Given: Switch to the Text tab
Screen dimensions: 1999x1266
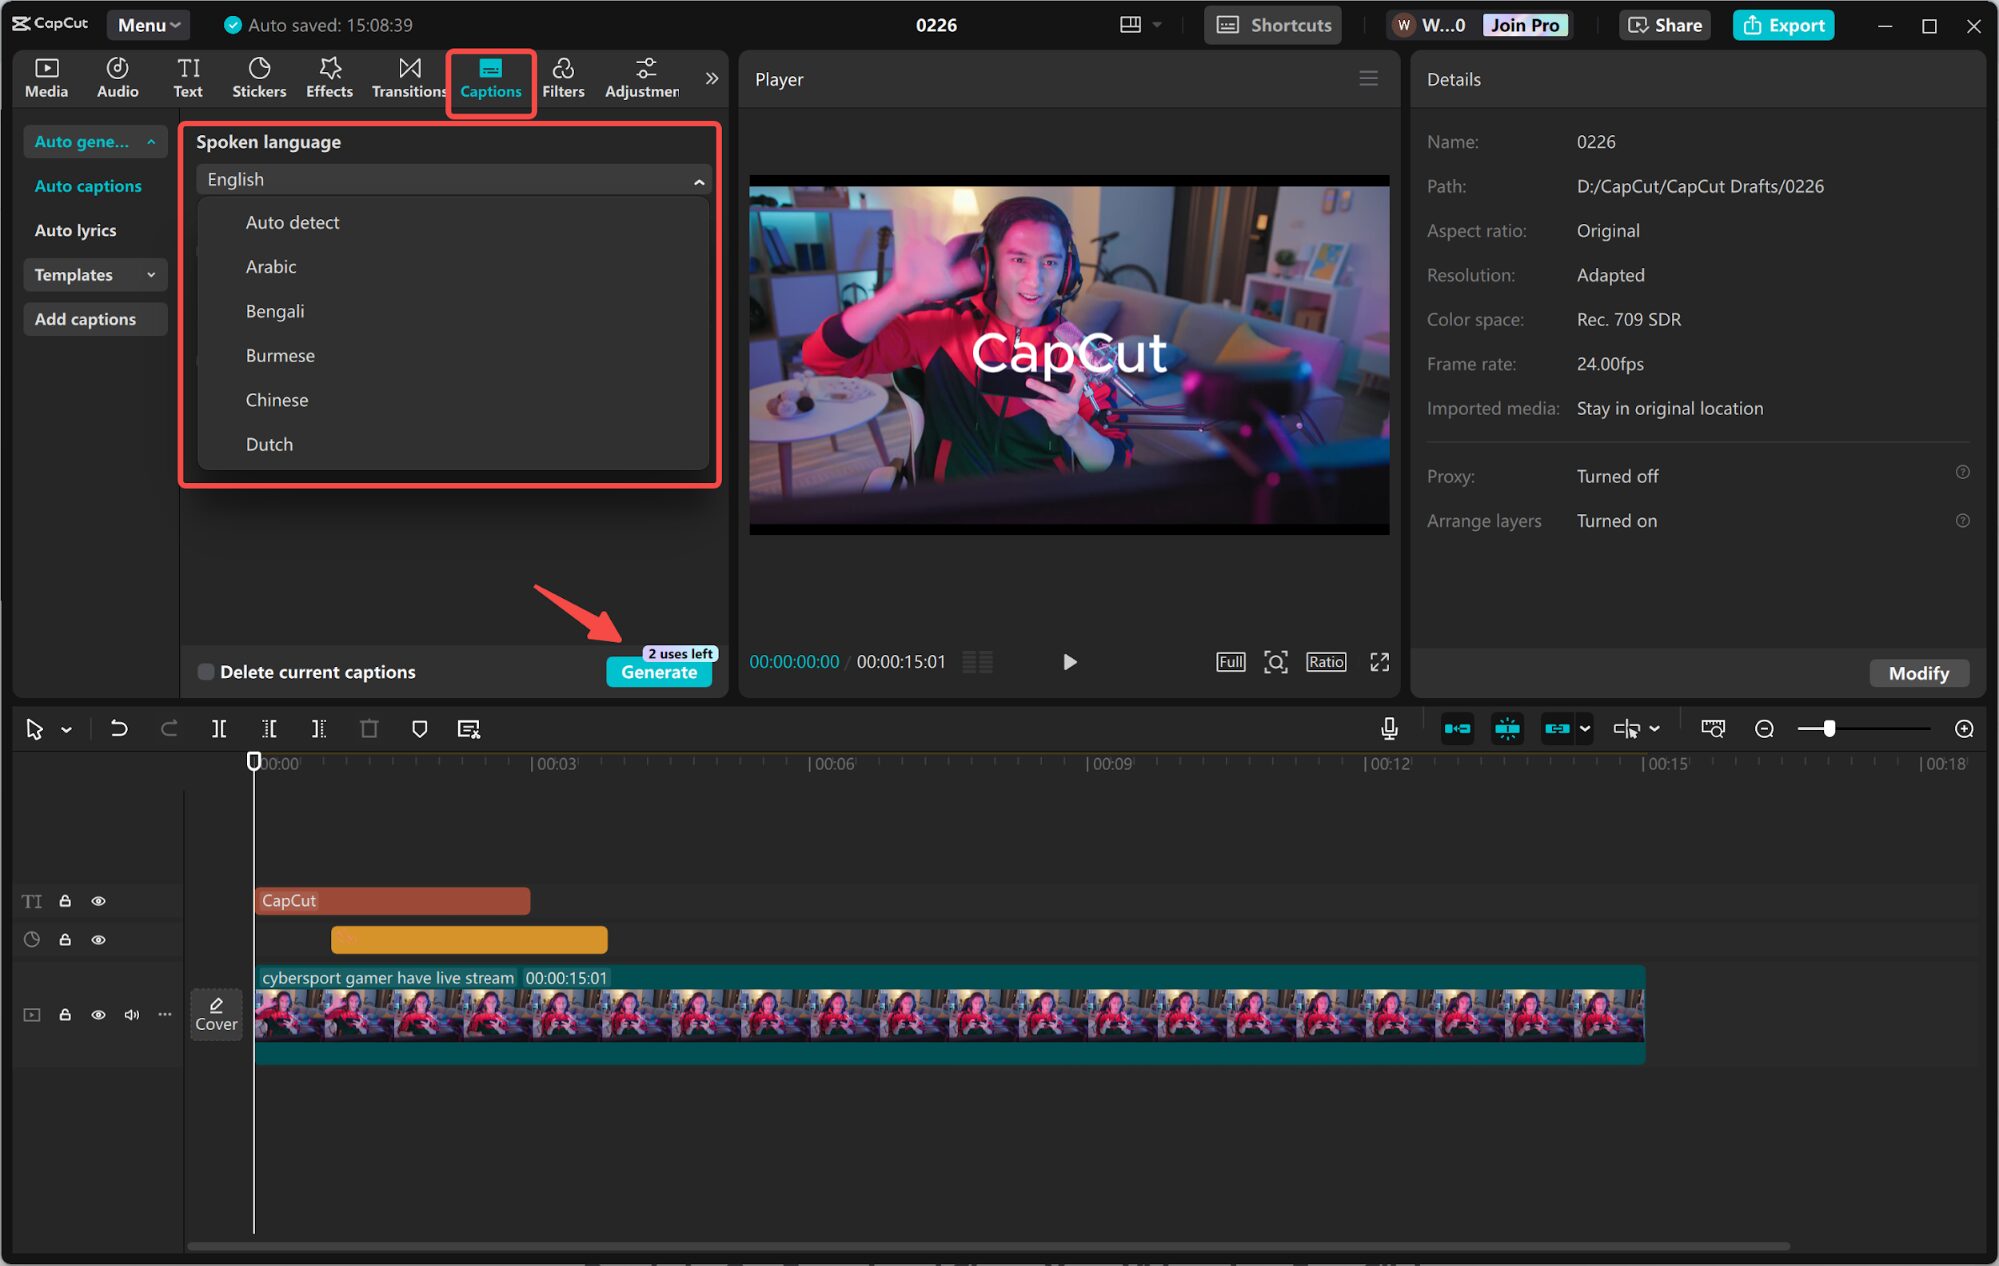Looking at the screenshot, I should (188, 77).
